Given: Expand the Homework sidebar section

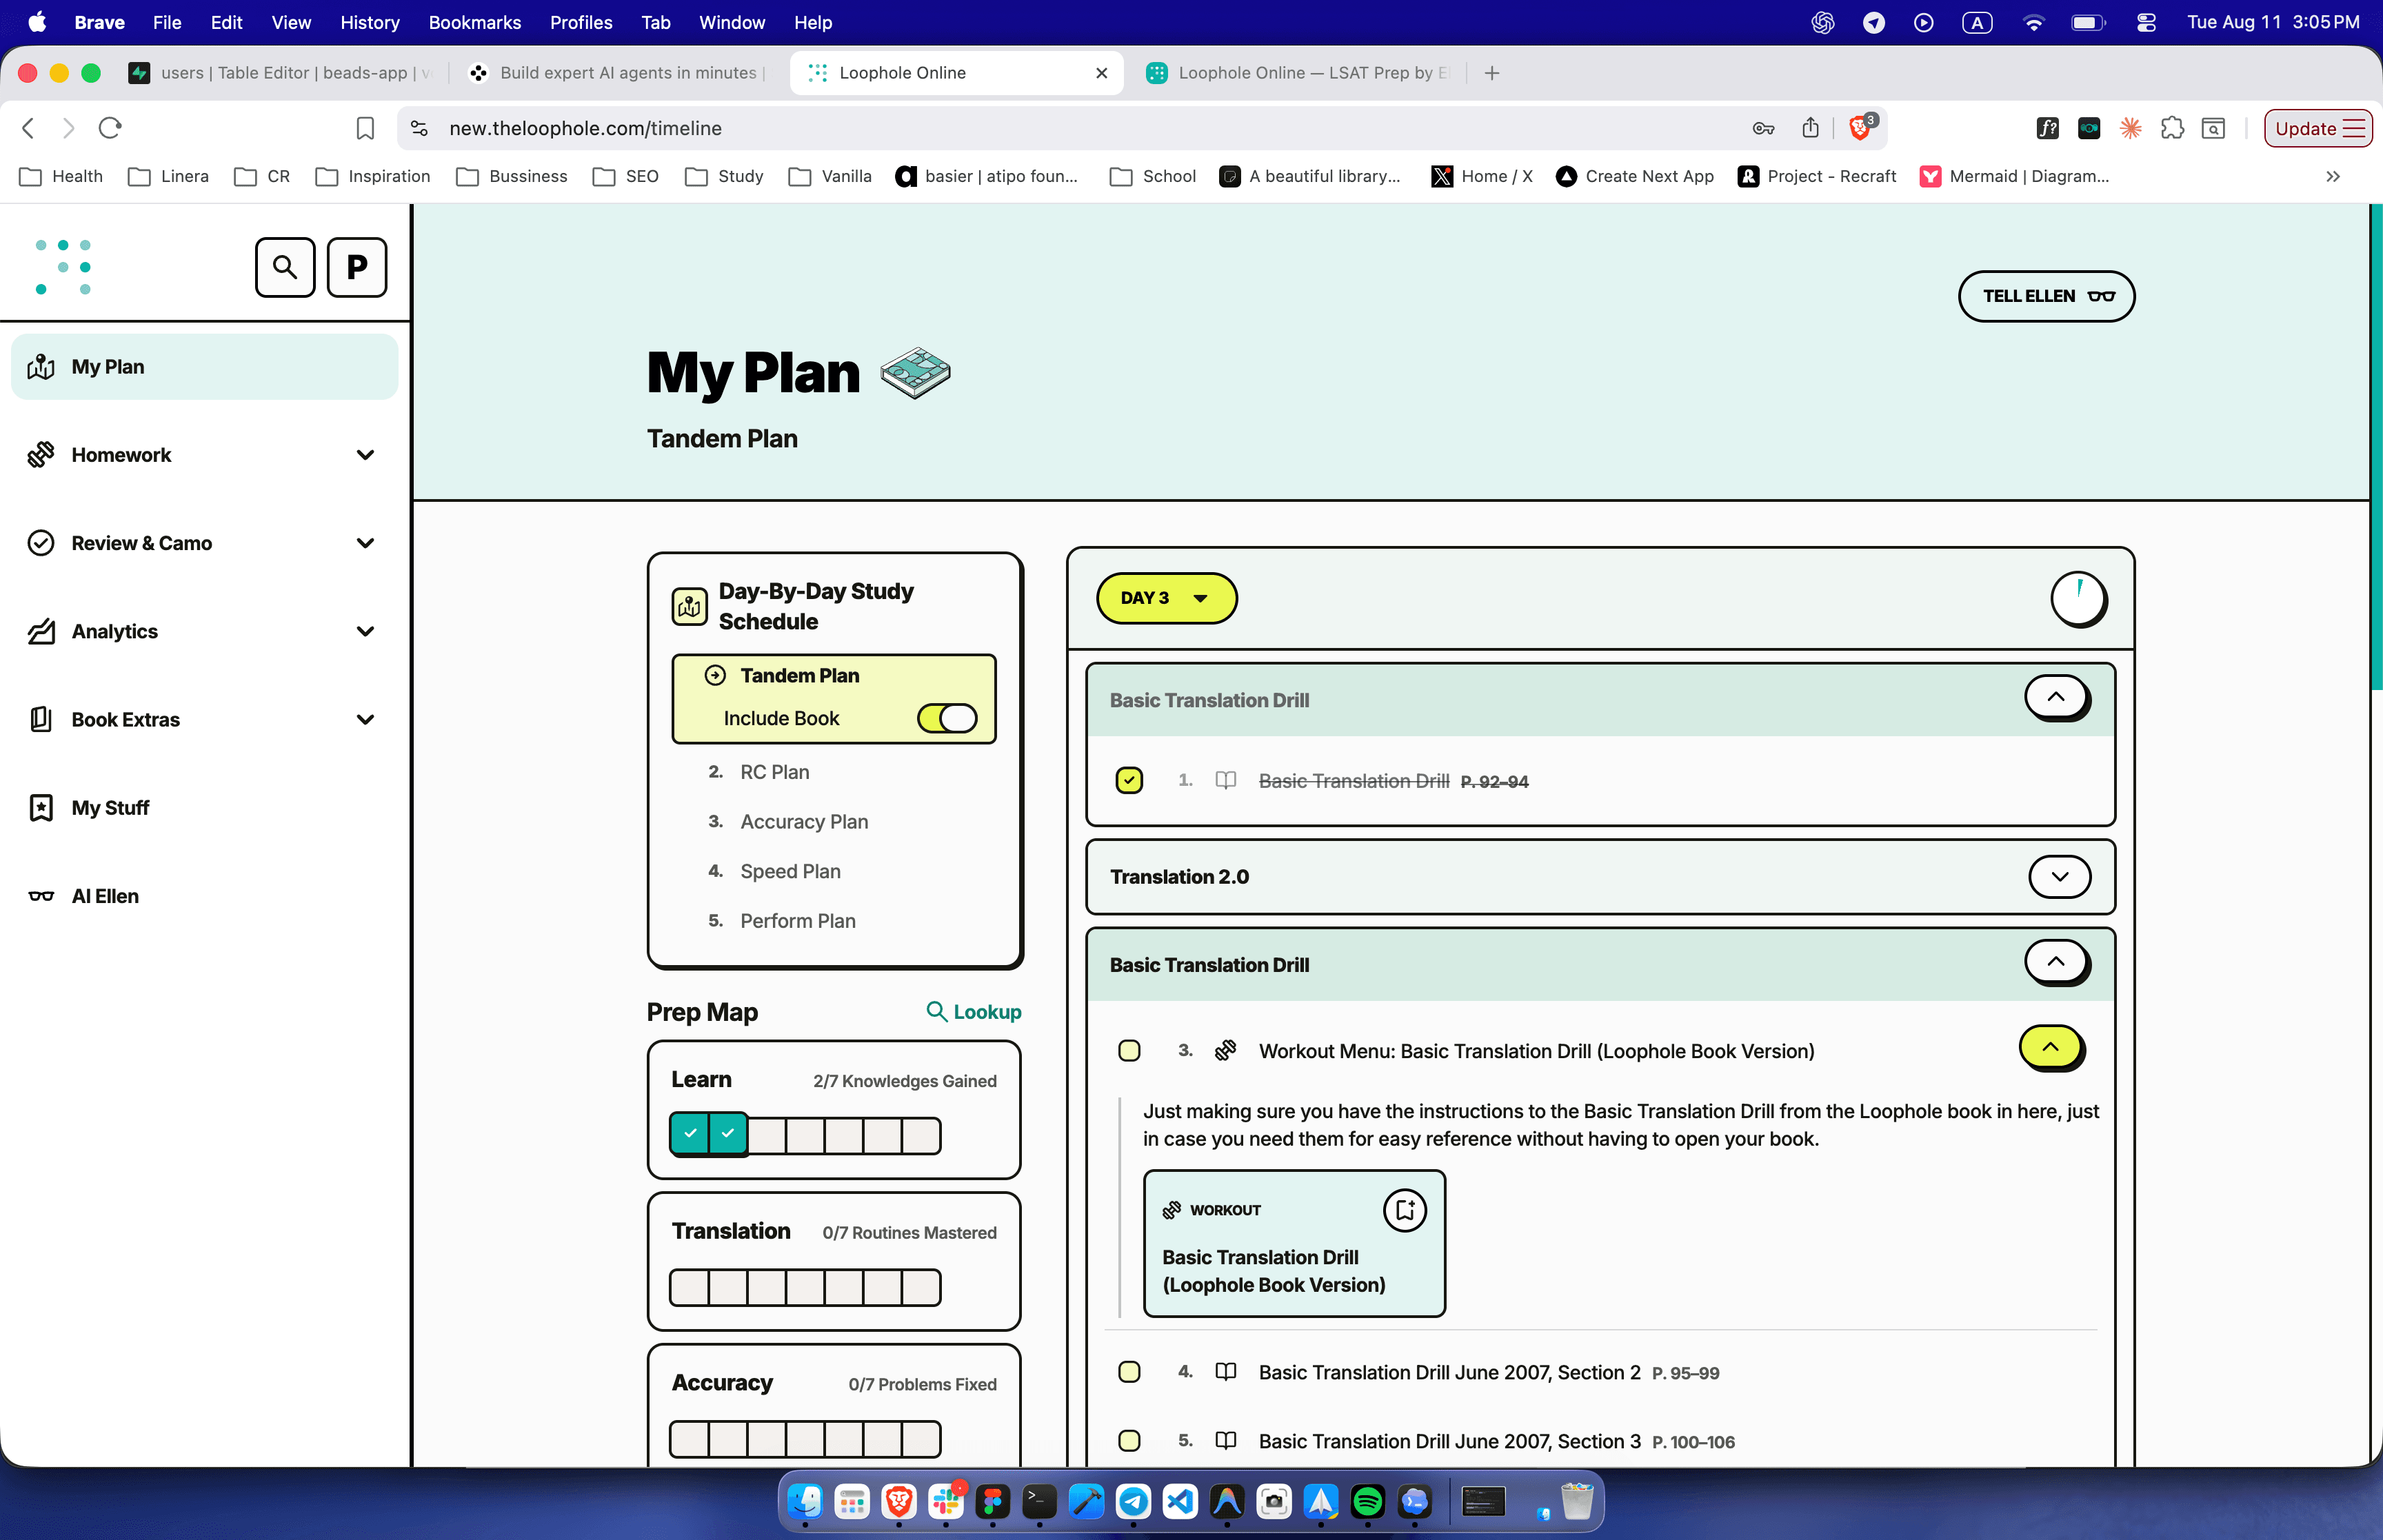Looking at the screenshot, I should point(365,455).
